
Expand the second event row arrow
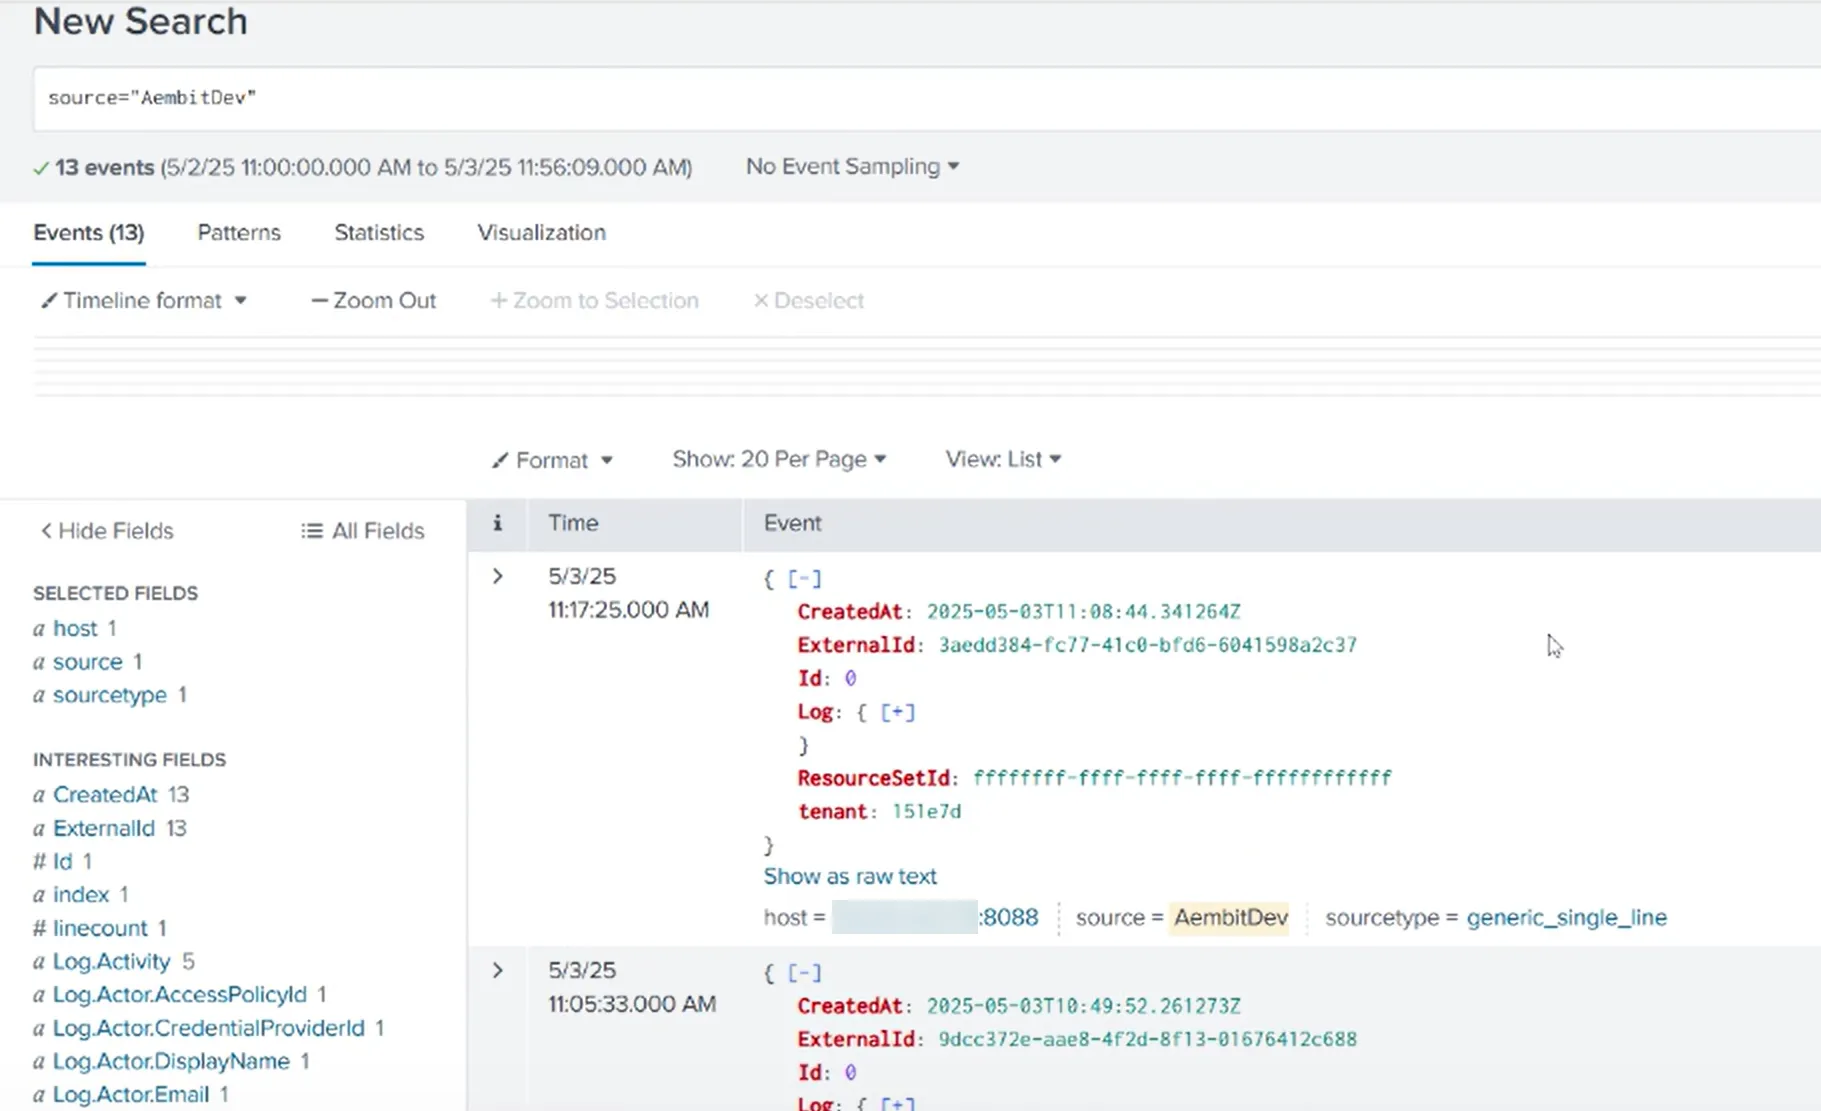coord(497,969)
